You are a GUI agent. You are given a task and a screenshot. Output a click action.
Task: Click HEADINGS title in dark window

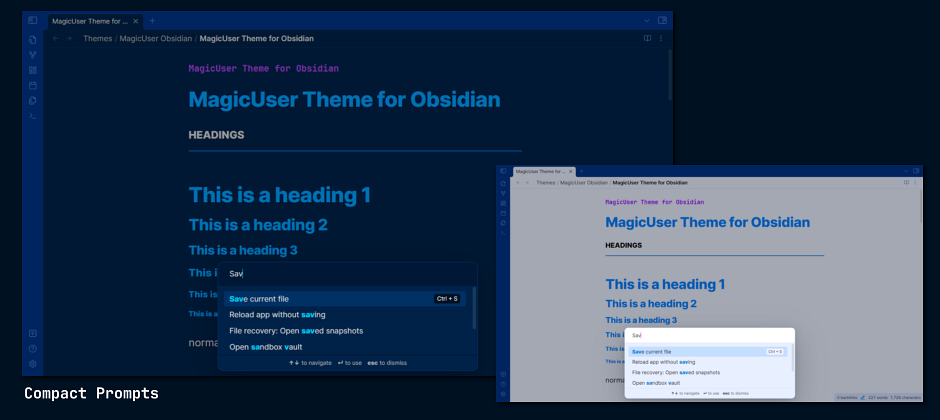(x=216, y=135)
